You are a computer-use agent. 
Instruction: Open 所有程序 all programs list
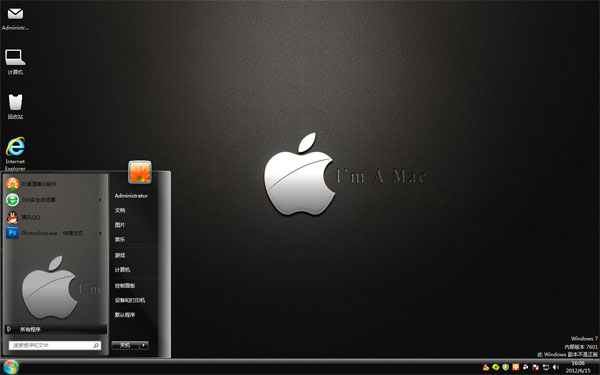tap(55, 329)
